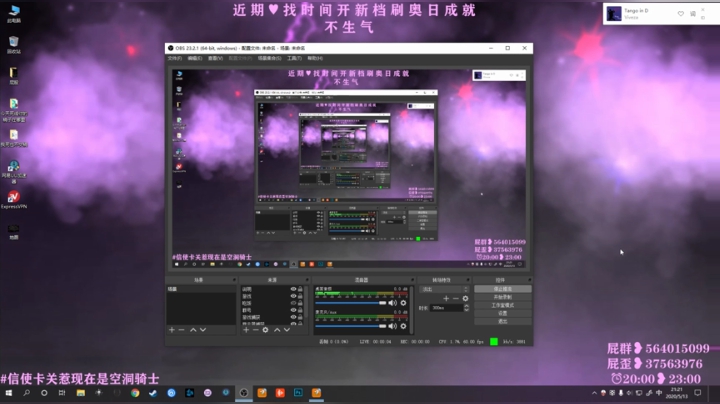
Task: Select the scene entry in the Scenes list
Action: point(201,289)
